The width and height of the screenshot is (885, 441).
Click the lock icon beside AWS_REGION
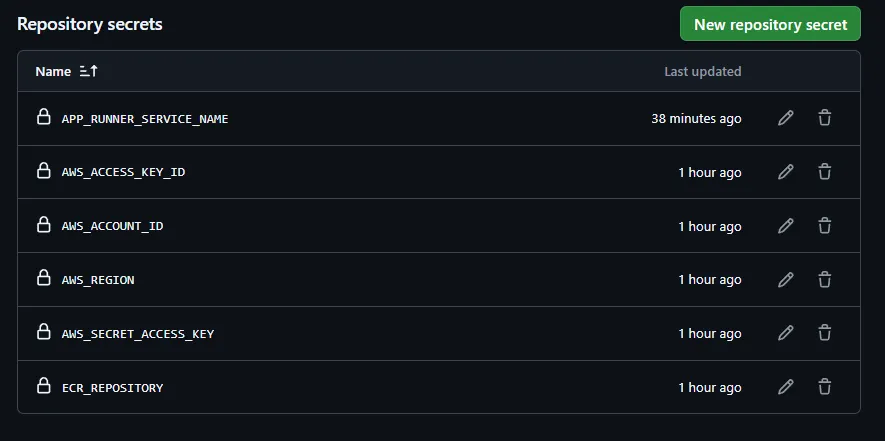44,279
